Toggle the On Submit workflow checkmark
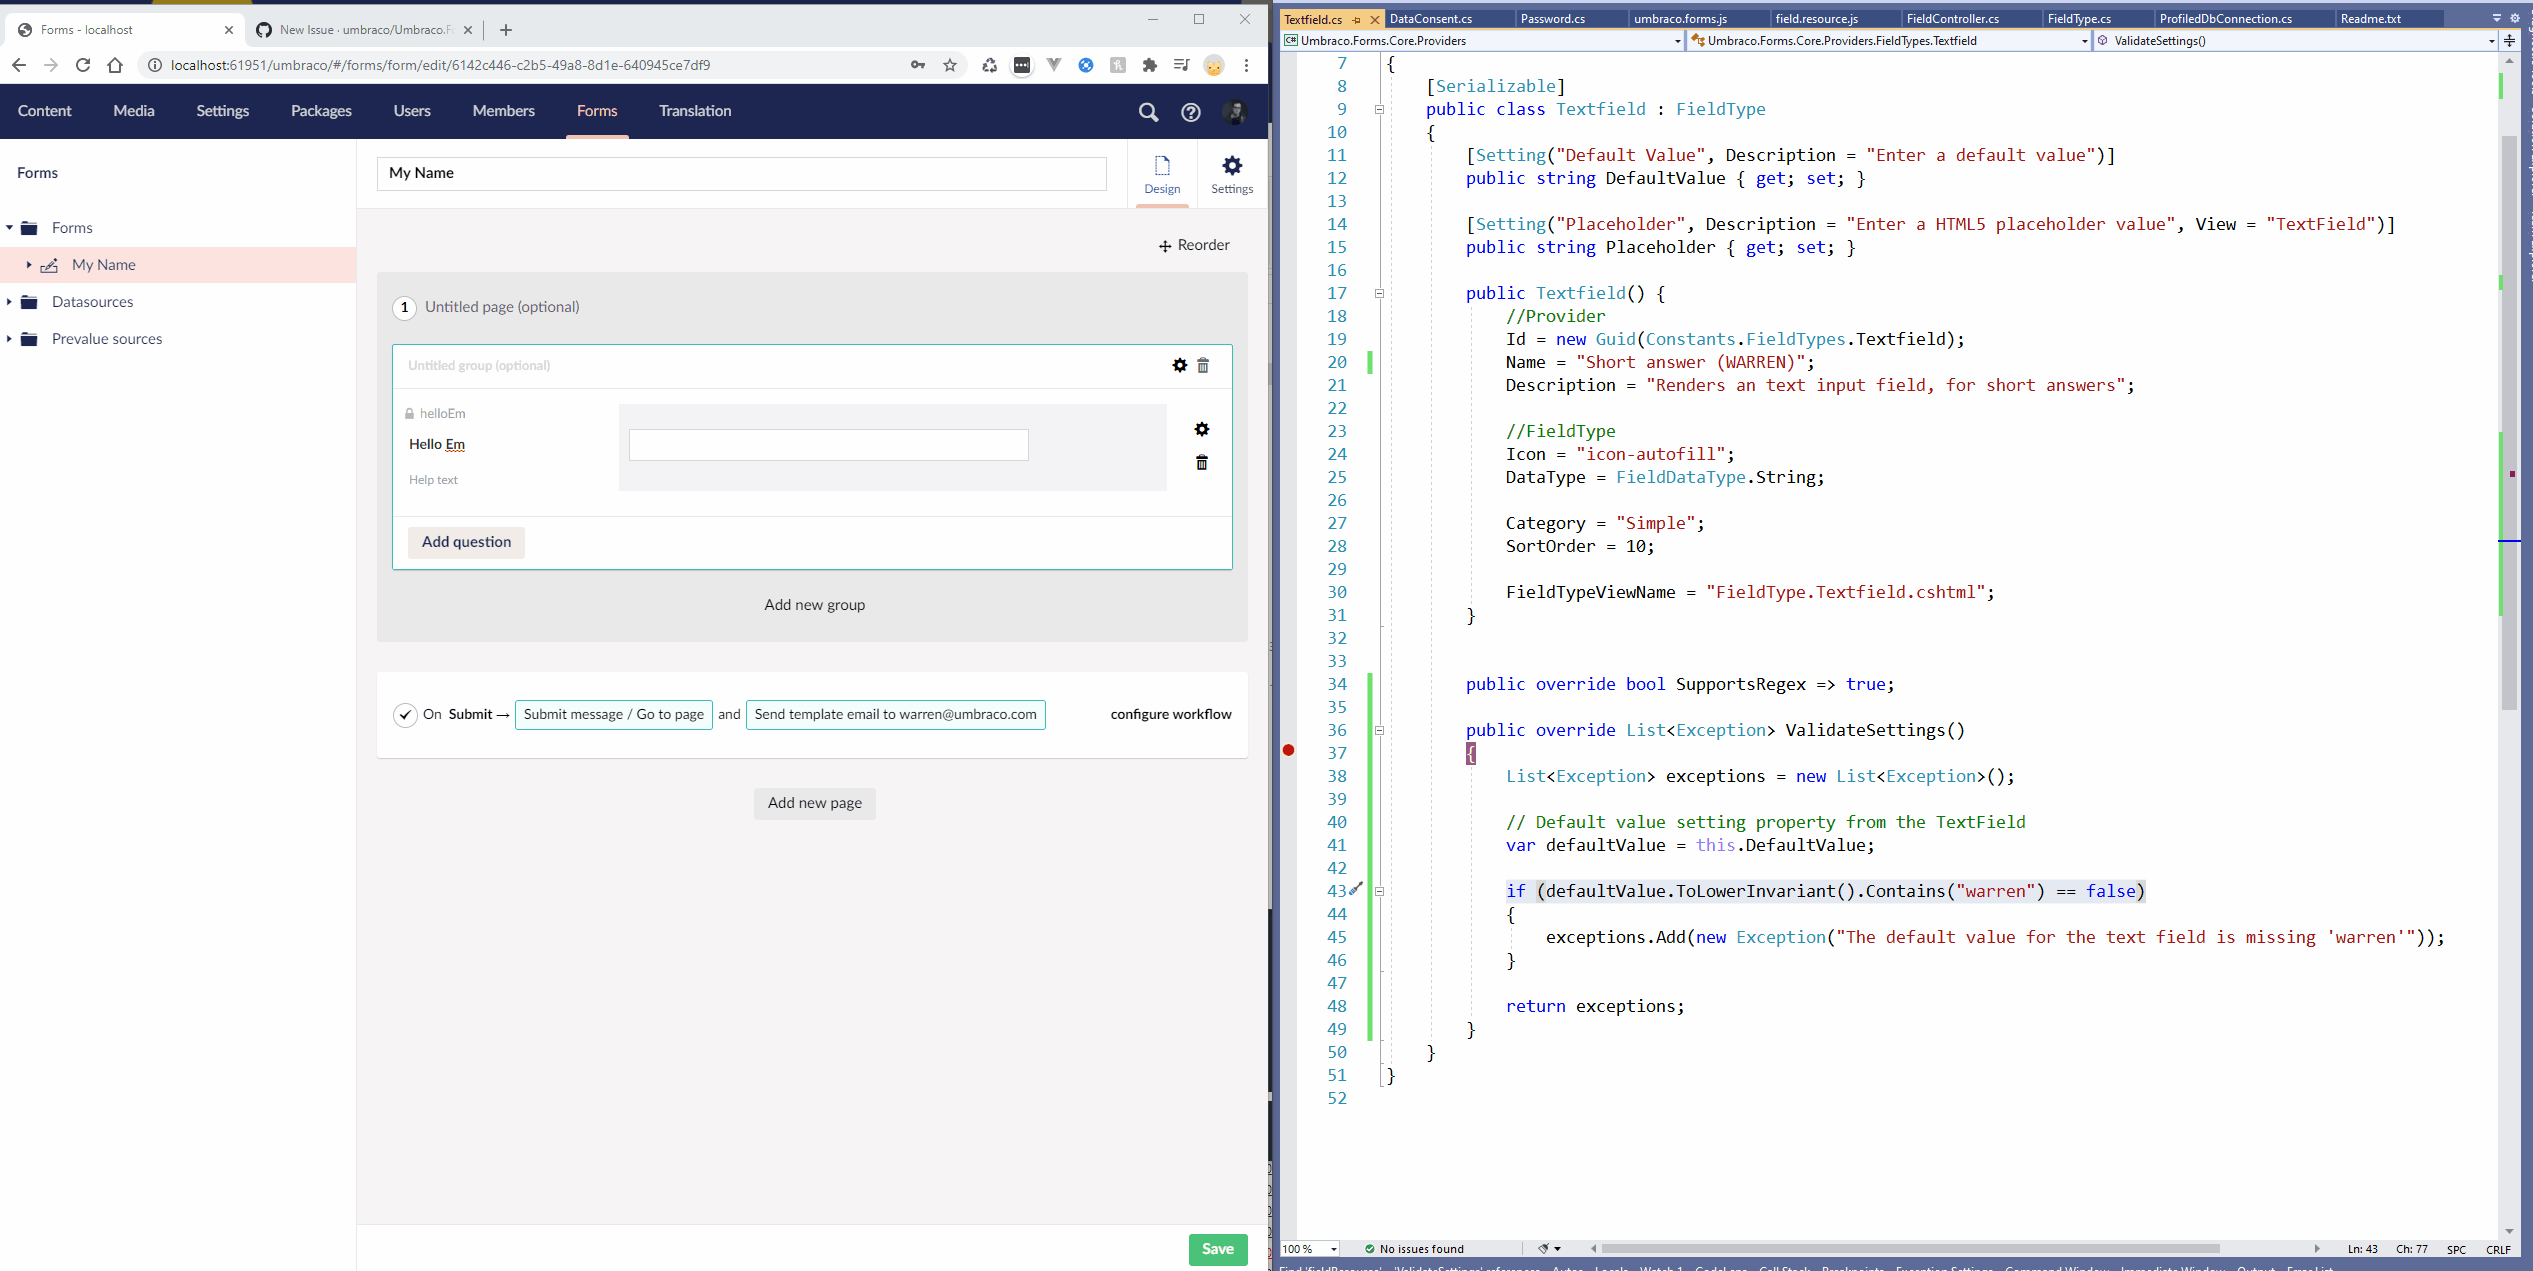Image resolution: width=2533 pixels, height=1271 pixels. click(x=405, y=715)
